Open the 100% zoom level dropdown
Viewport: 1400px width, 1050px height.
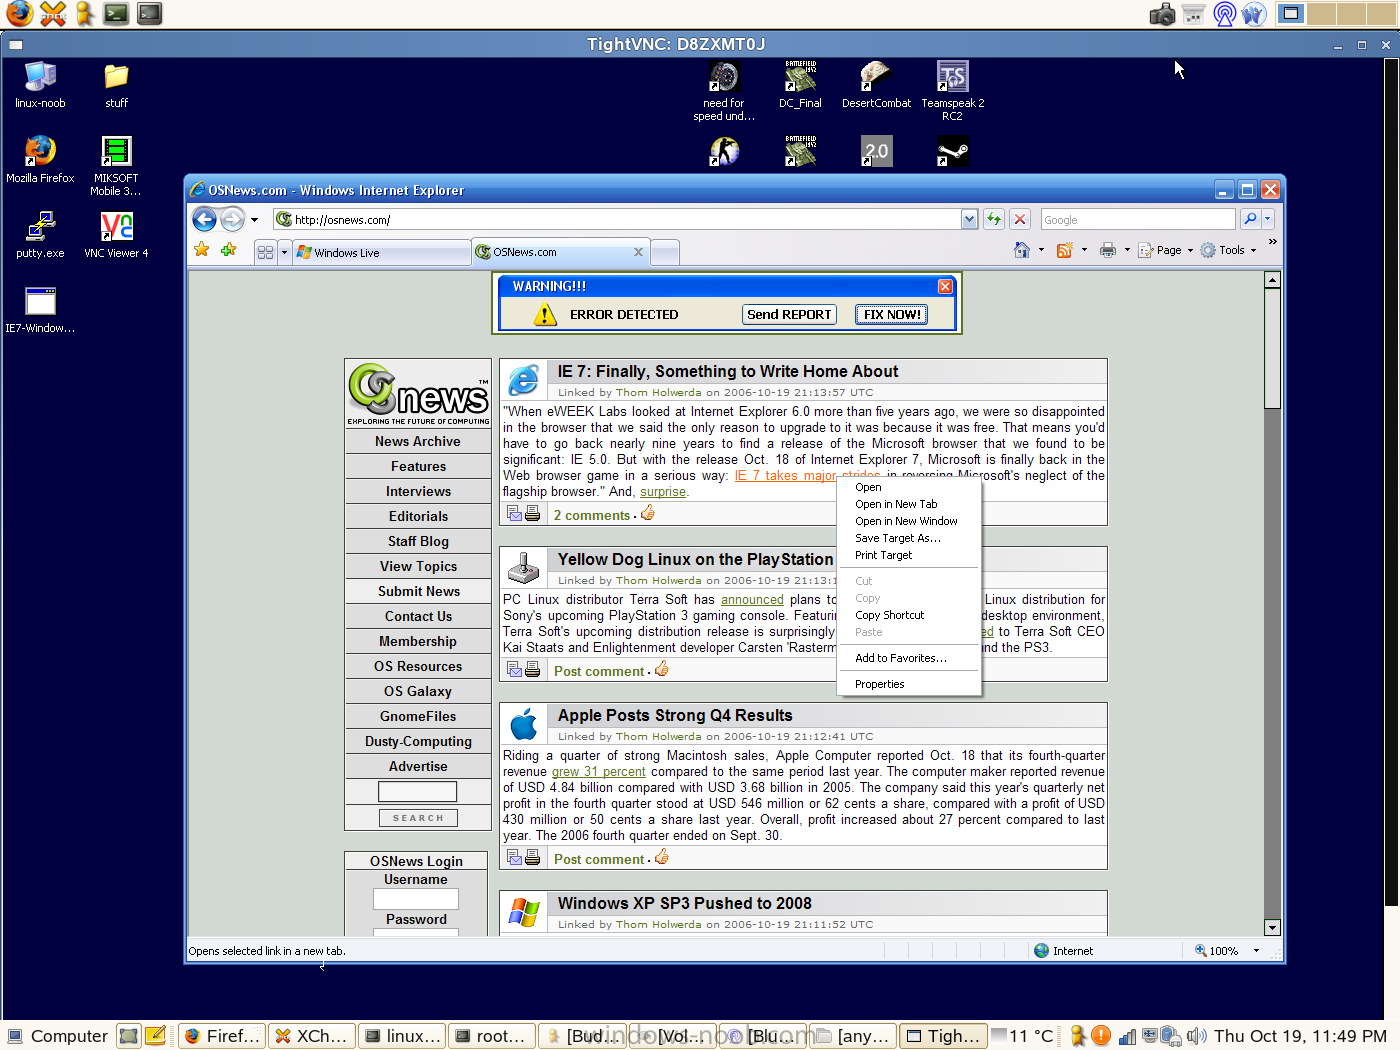tap(1256, 951)
